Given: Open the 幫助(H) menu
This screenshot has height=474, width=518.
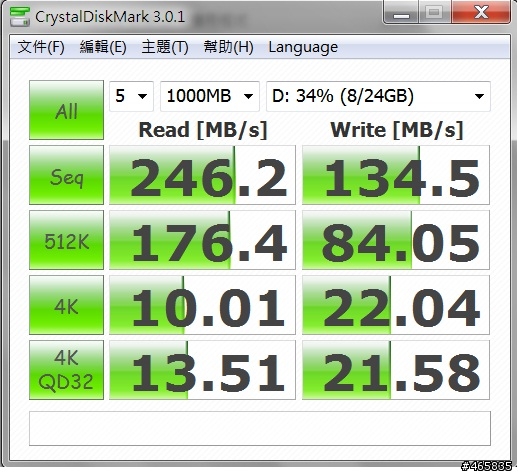Looking at the screenshot, I should point(228,47).
